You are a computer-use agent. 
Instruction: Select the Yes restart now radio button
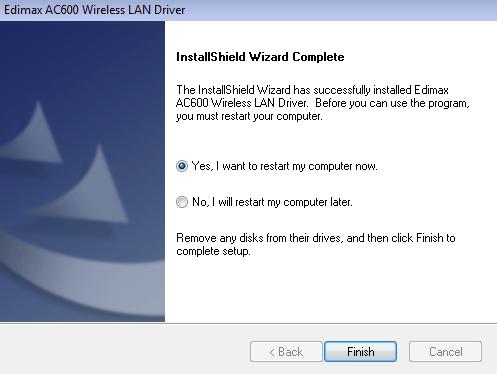pyautogui.click(x=182, y=166)
